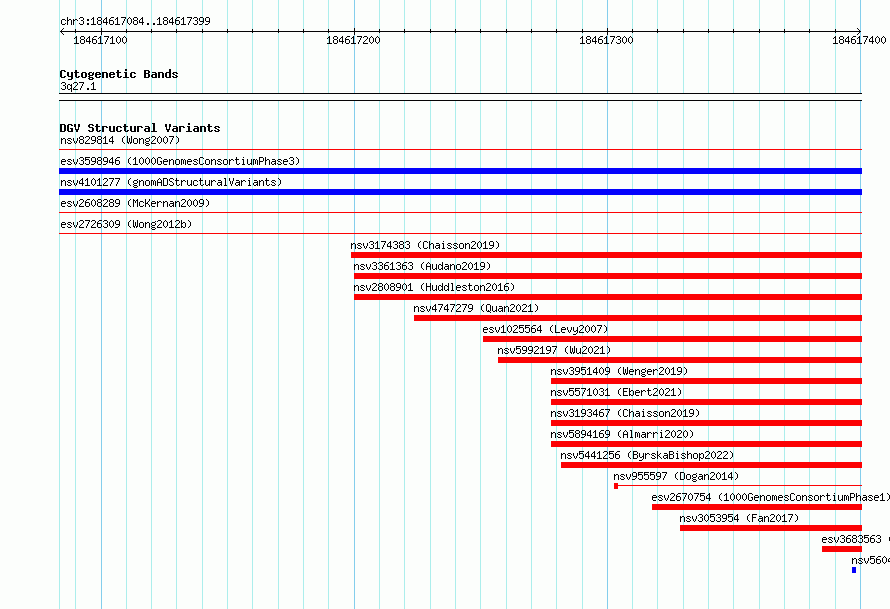The height and width of the screenshot is (609, 890).
Task: Click the chr3:184617084..184617399 coordinate text
Action: (135, 21)
